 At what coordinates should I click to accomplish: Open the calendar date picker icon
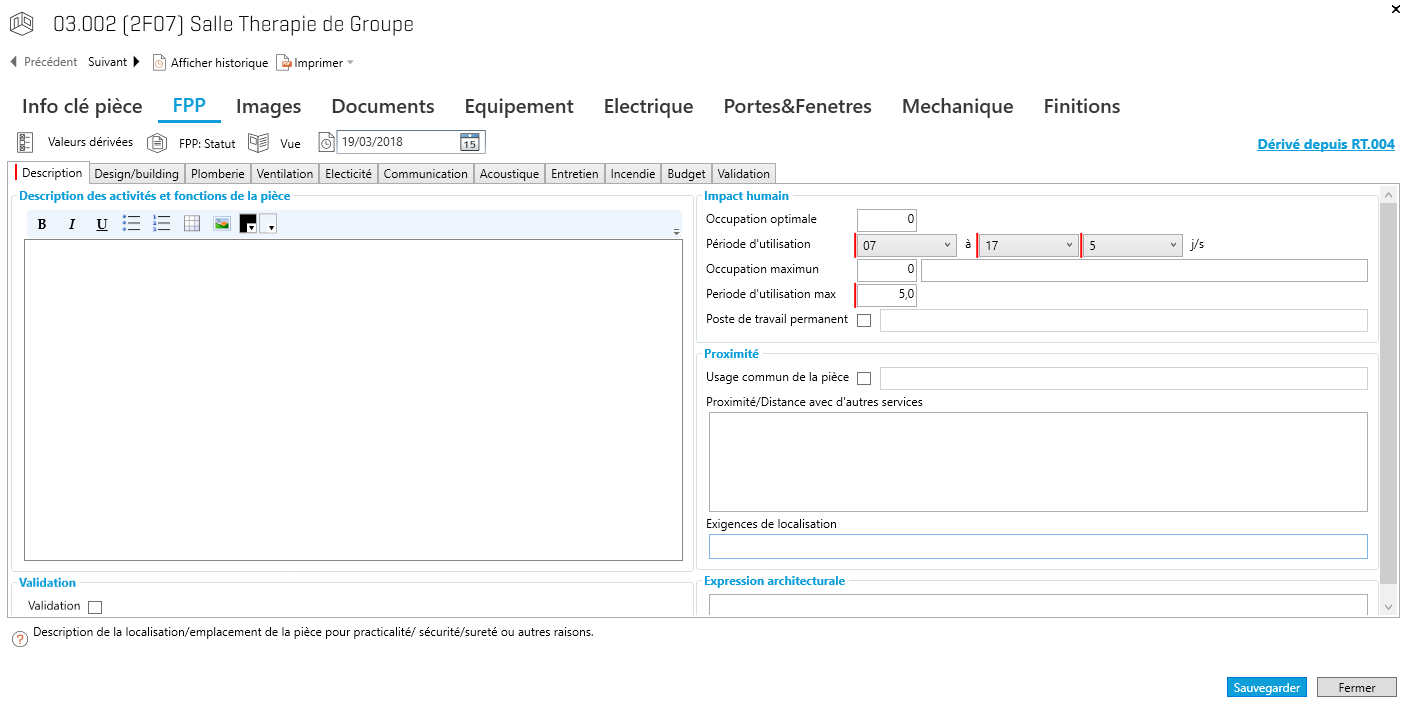[x=469, y=142]
